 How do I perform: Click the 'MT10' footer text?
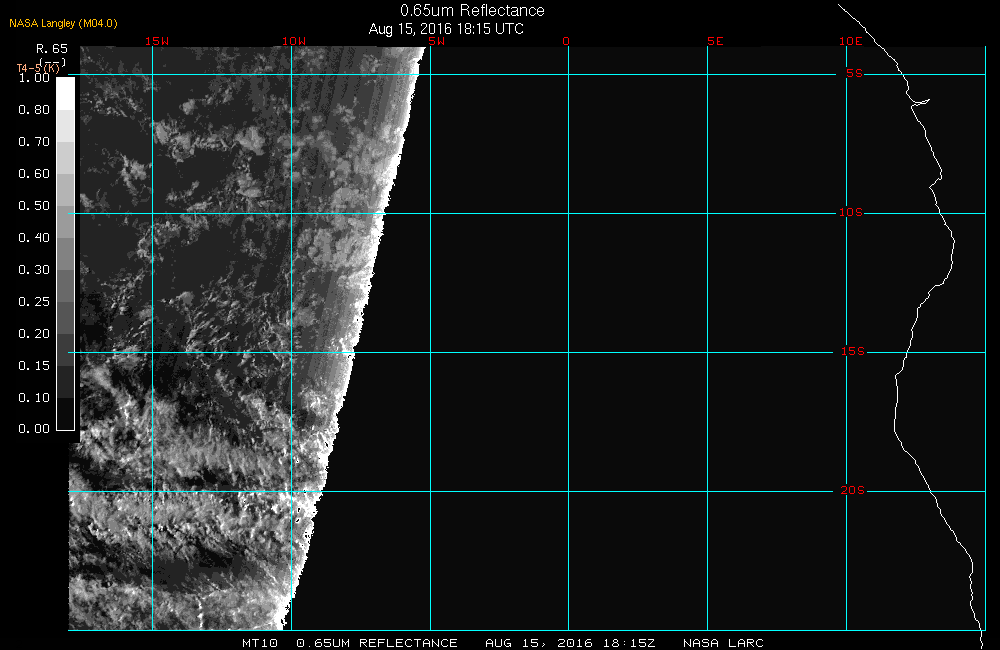click(260, 643)
